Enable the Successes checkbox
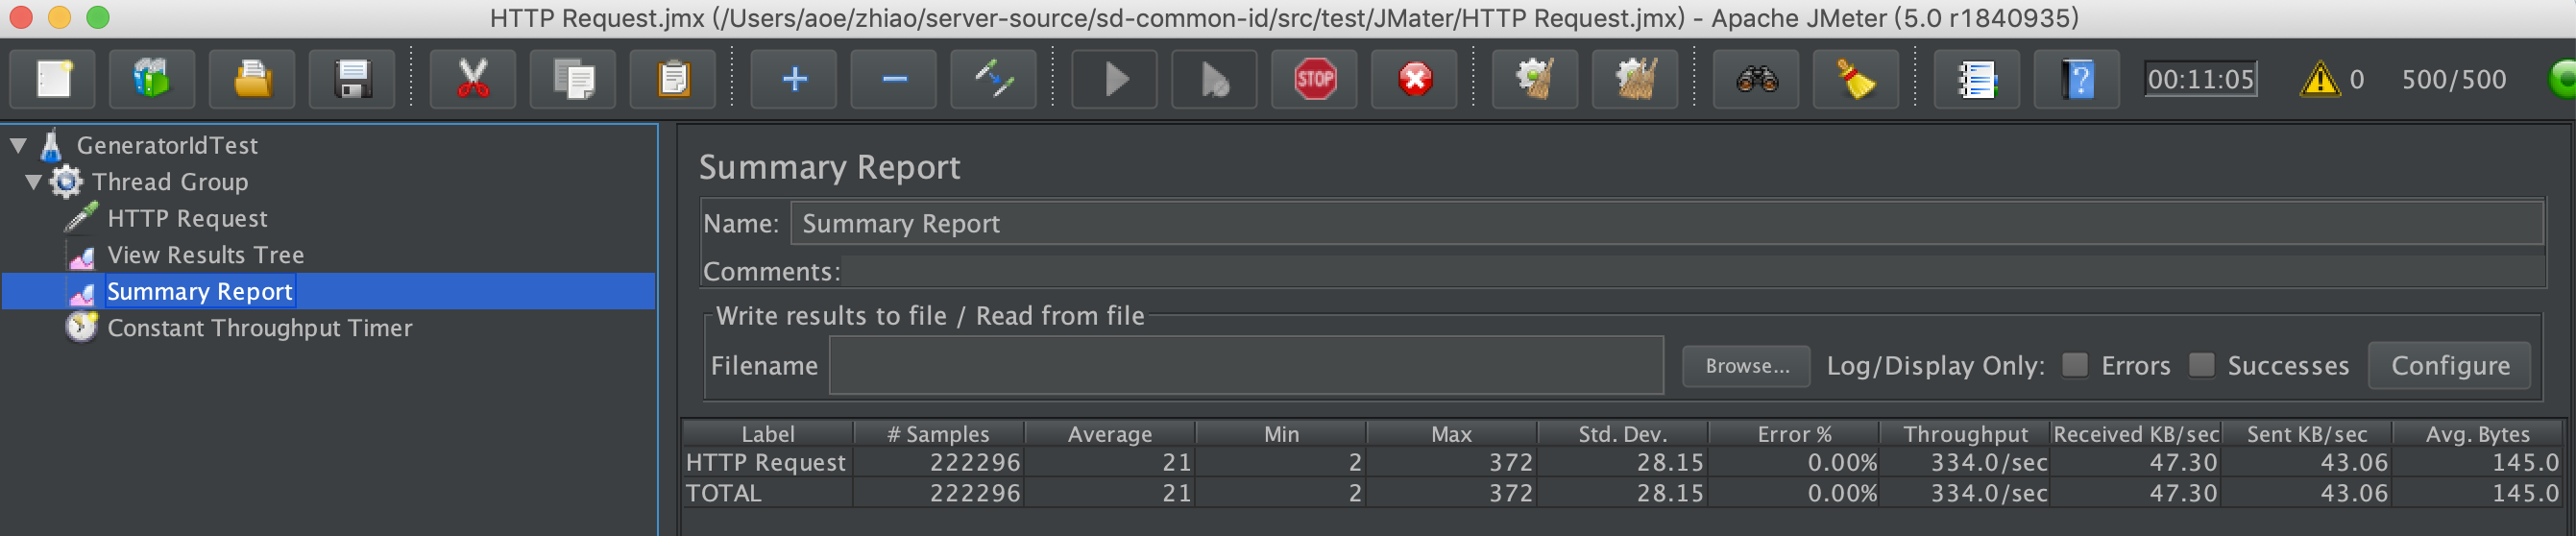2576x536 pixels. click(2201, 365)
